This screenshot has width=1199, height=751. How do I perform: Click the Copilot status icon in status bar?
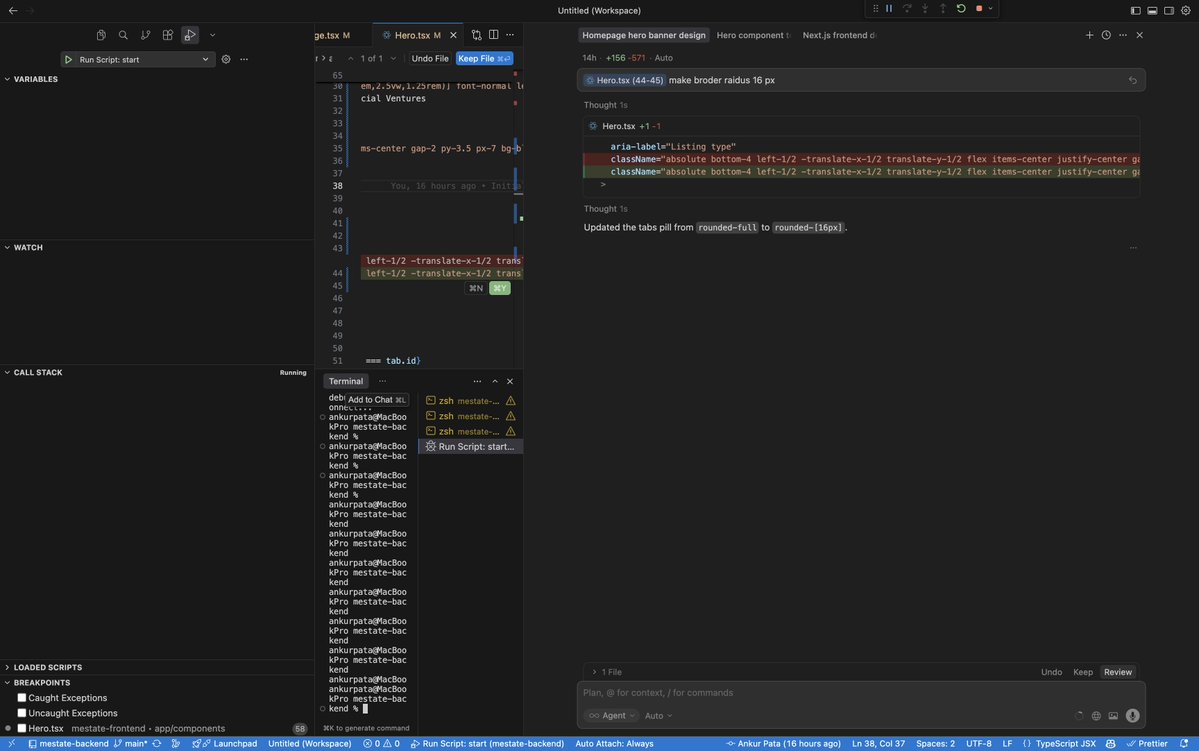pyautogui.click(x=1110, y=743)
